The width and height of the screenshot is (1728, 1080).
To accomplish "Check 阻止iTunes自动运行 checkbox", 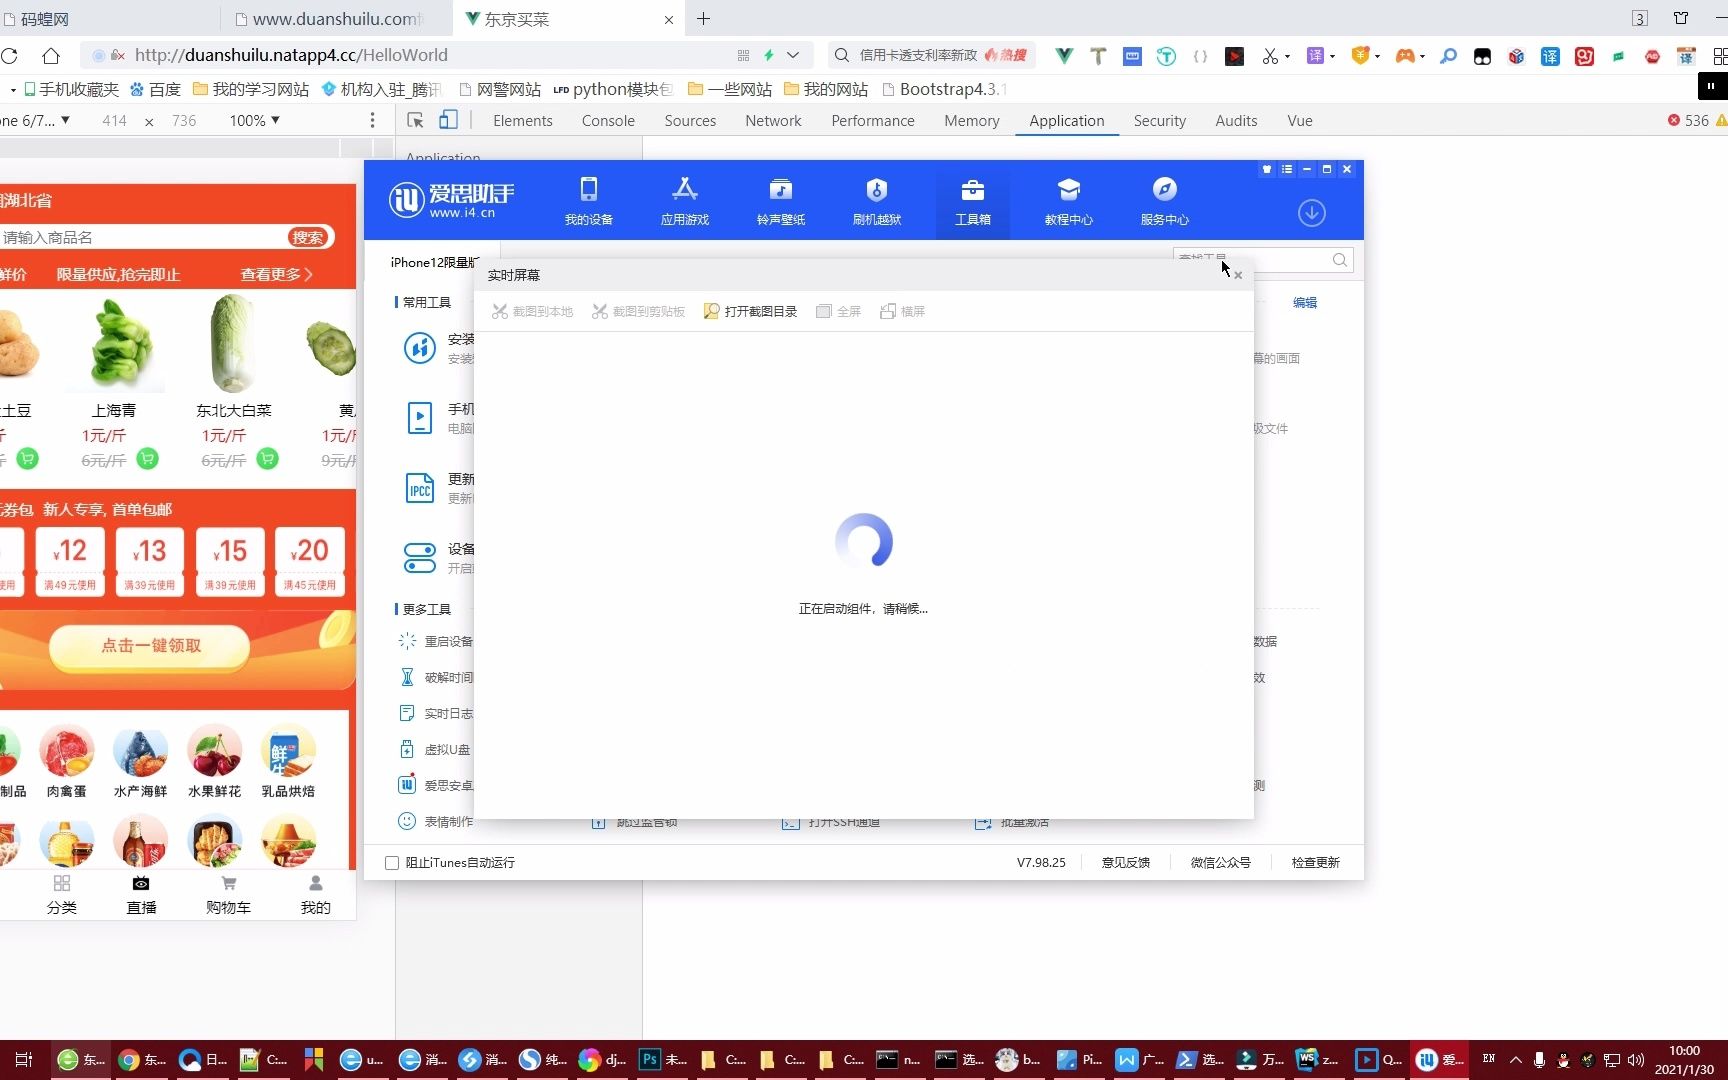I will coord(391,862).
